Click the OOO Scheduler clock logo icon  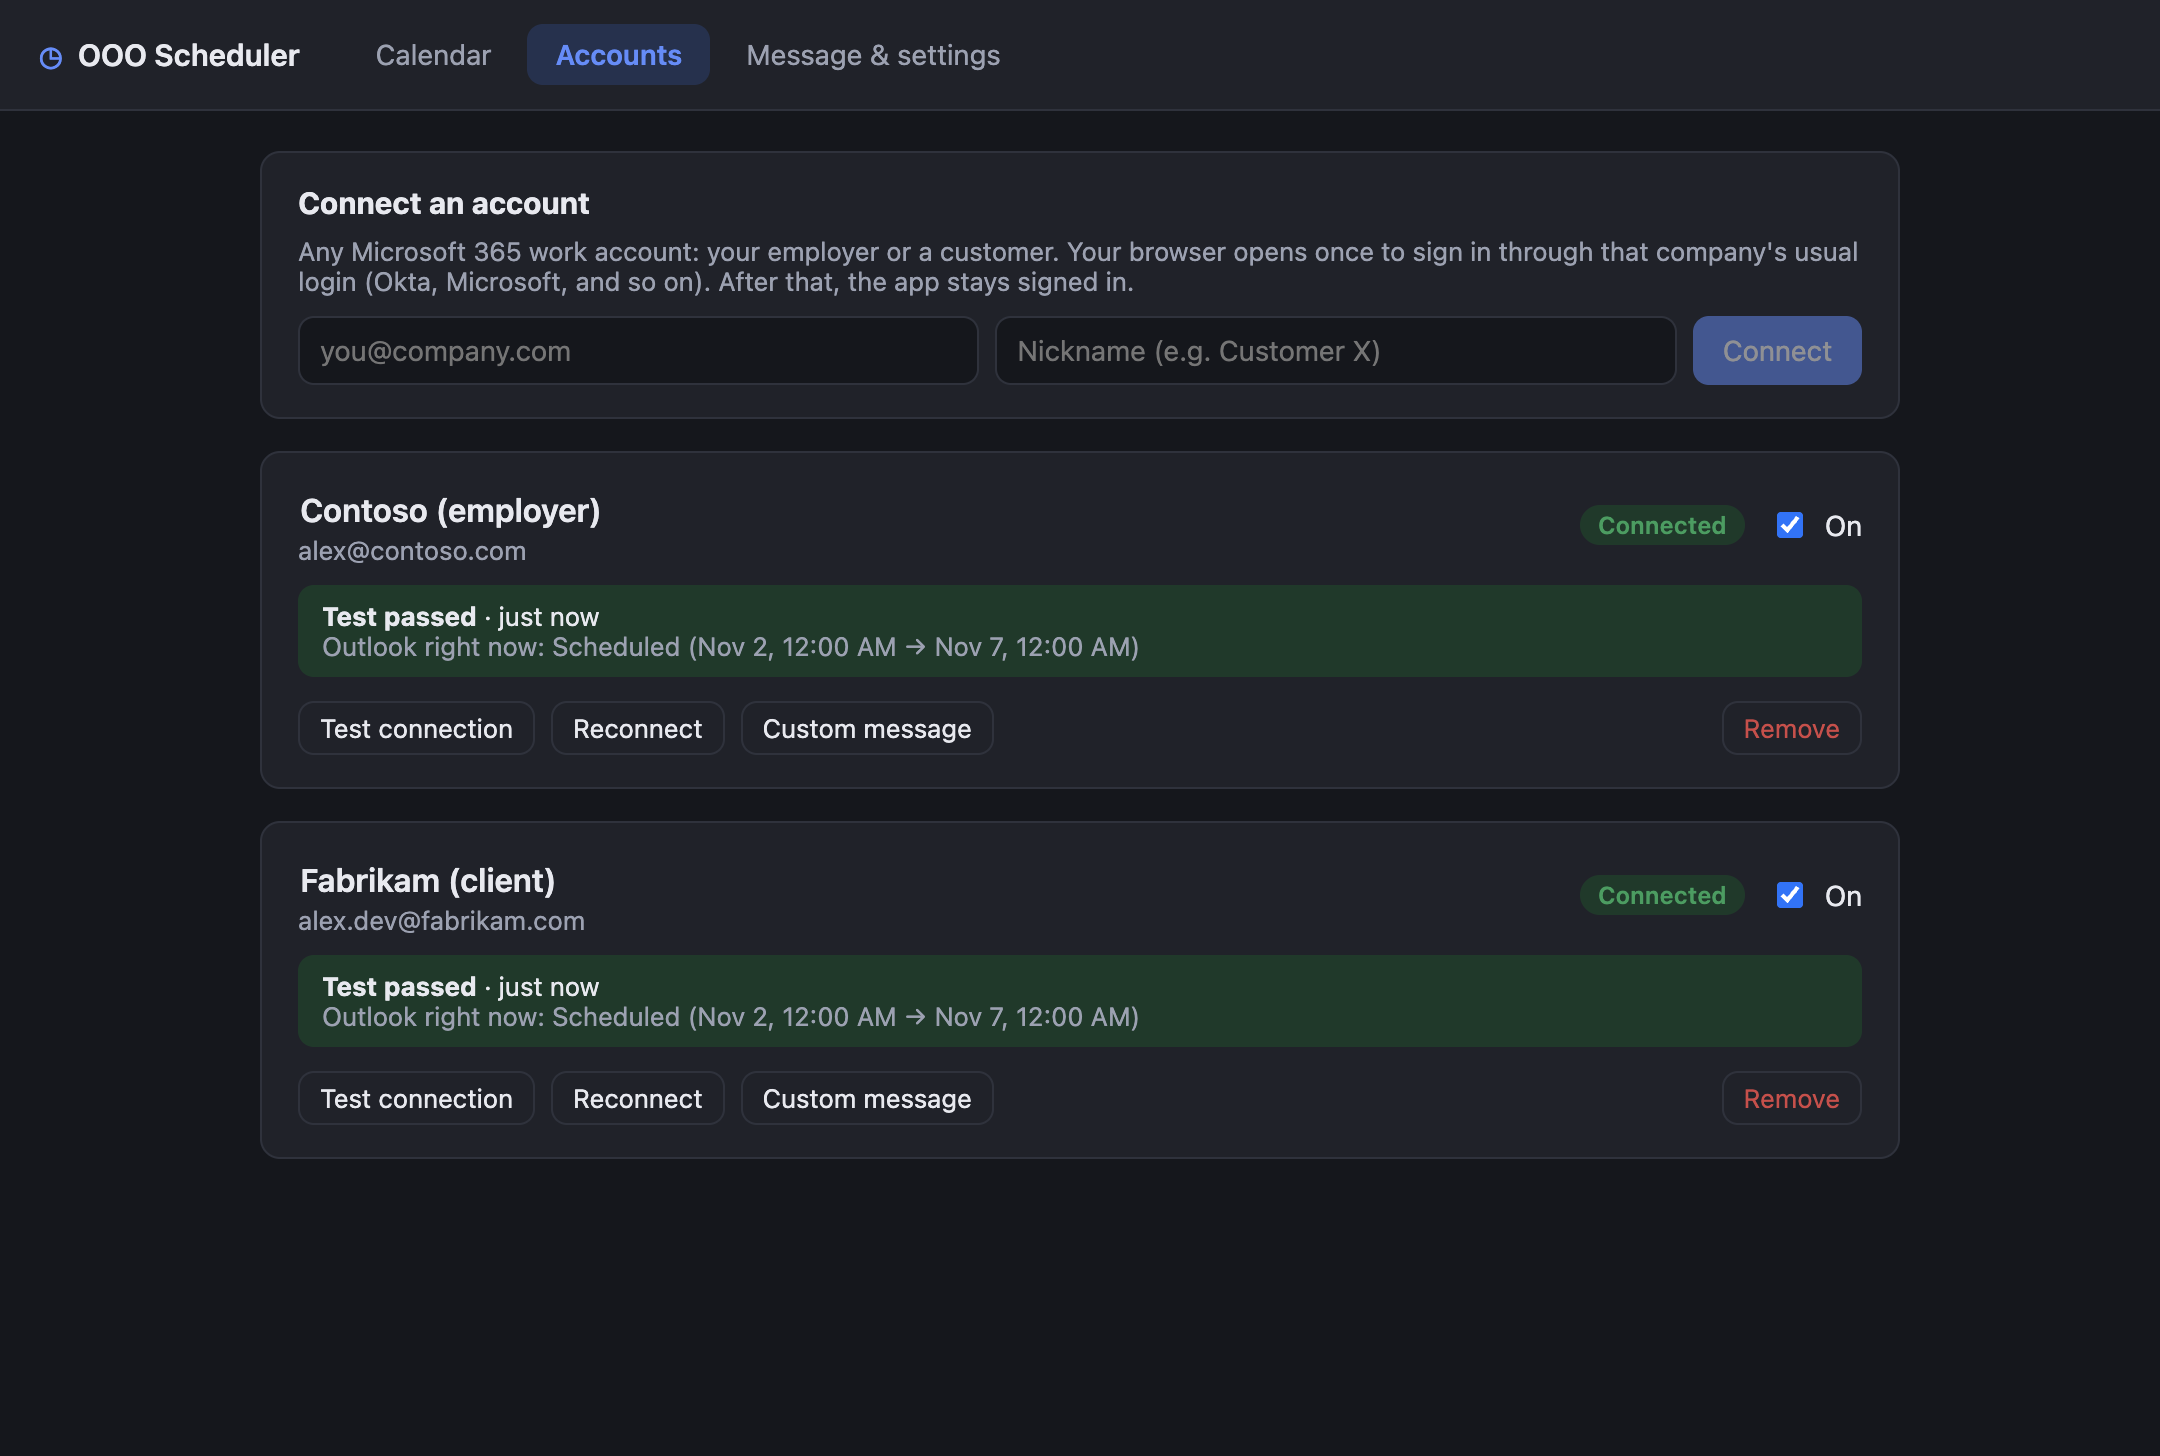(x=51, y=57)
